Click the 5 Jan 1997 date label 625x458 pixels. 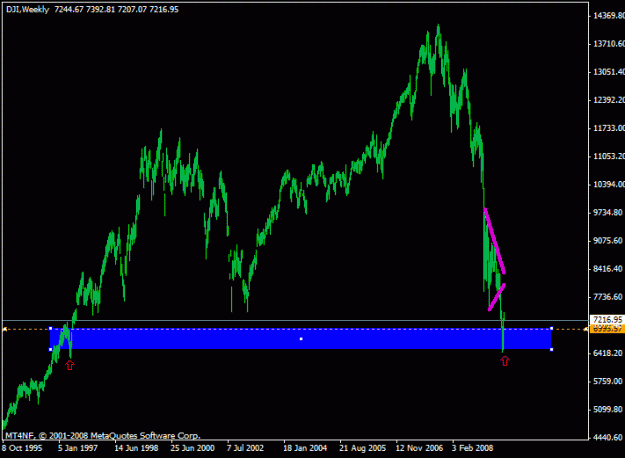pos(78,448)
